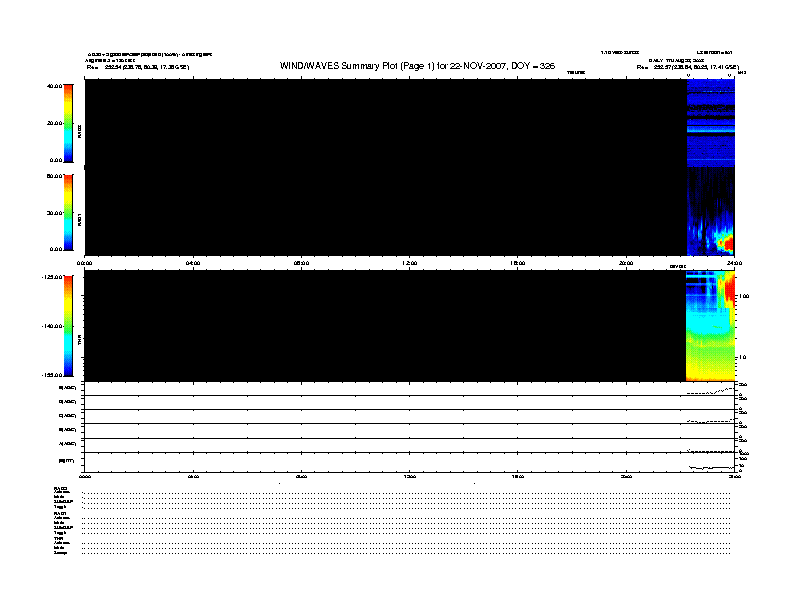Click the WIND/WAVES Summary Plot title text
The image size is (792, 612).
[417, 66]
